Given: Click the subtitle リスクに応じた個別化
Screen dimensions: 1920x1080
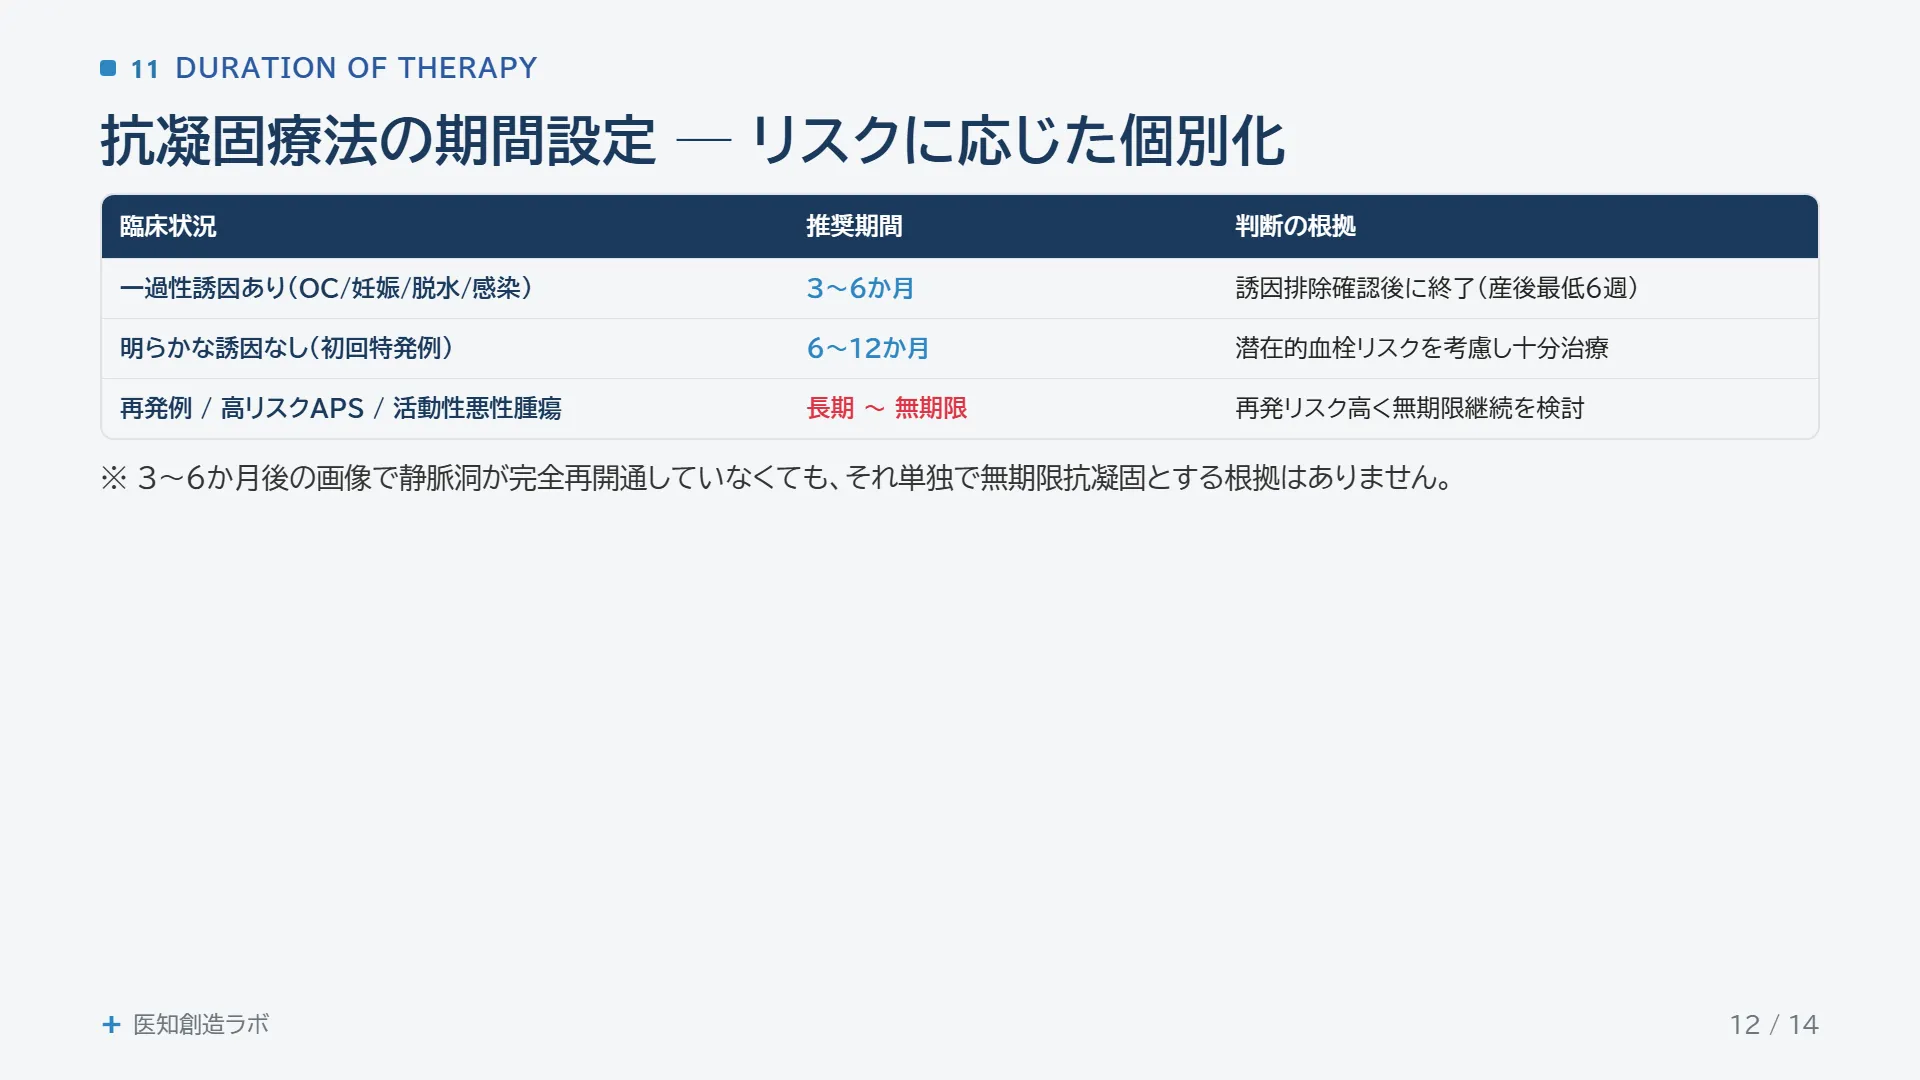Looking at the screenshot, I should [1017, 140].
